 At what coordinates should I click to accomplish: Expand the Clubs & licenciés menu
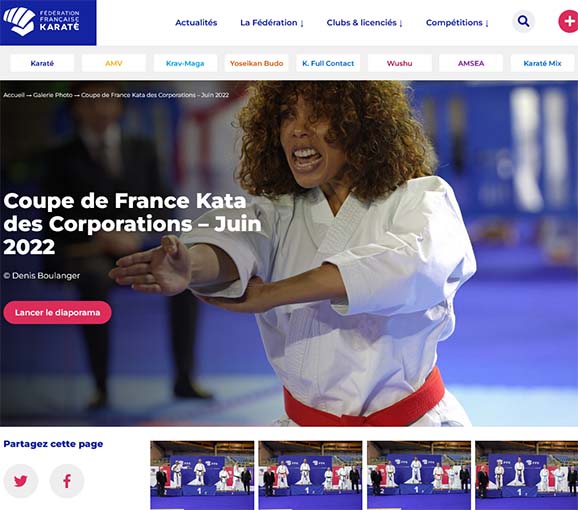[x=364, y=23]
